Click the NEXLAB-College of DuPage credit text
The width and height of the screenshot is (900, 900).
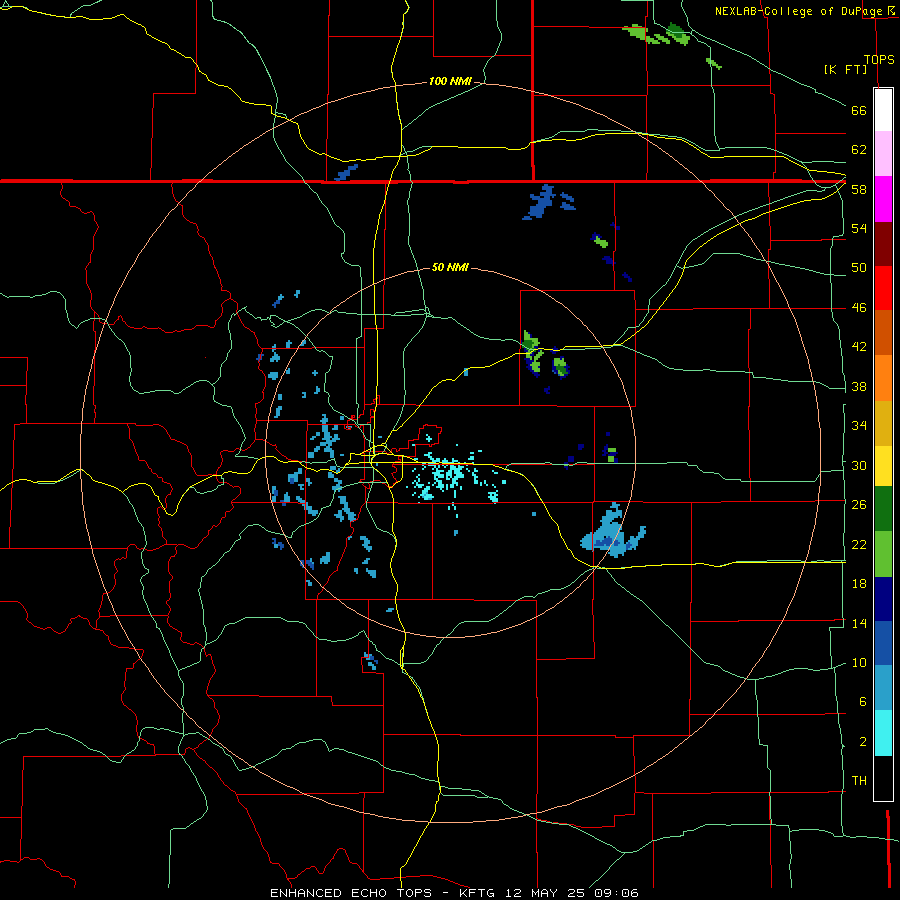tap(800, 11)
